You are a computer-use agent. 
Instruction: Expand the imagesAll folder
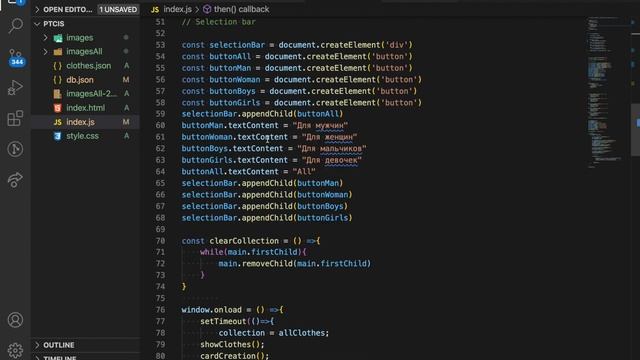[45, 52]
